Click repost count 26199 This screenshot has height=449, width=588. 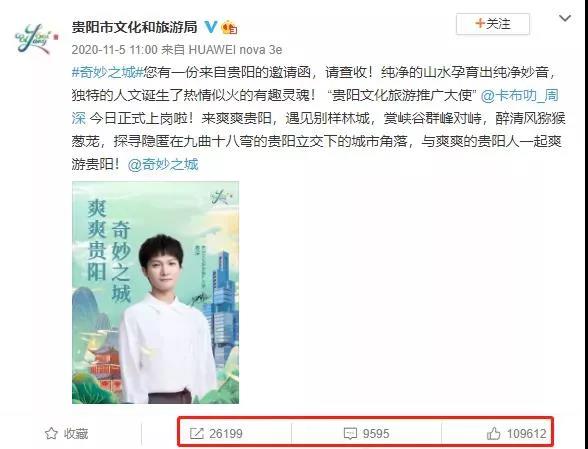click(x=226, y=434)
